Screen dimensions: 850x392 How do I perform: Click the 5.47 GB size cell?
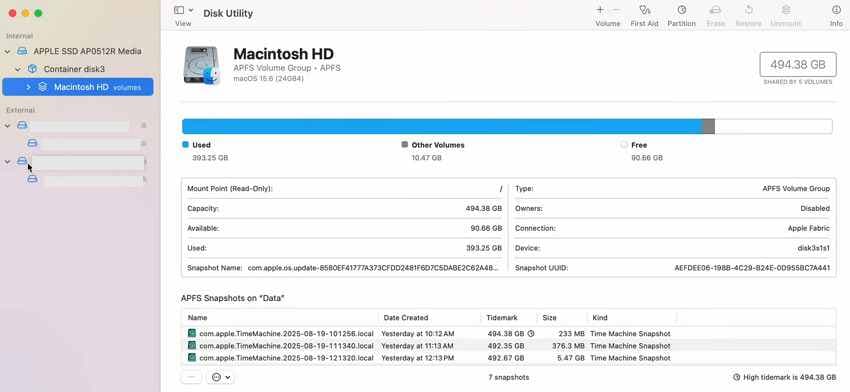coord(571,358)
